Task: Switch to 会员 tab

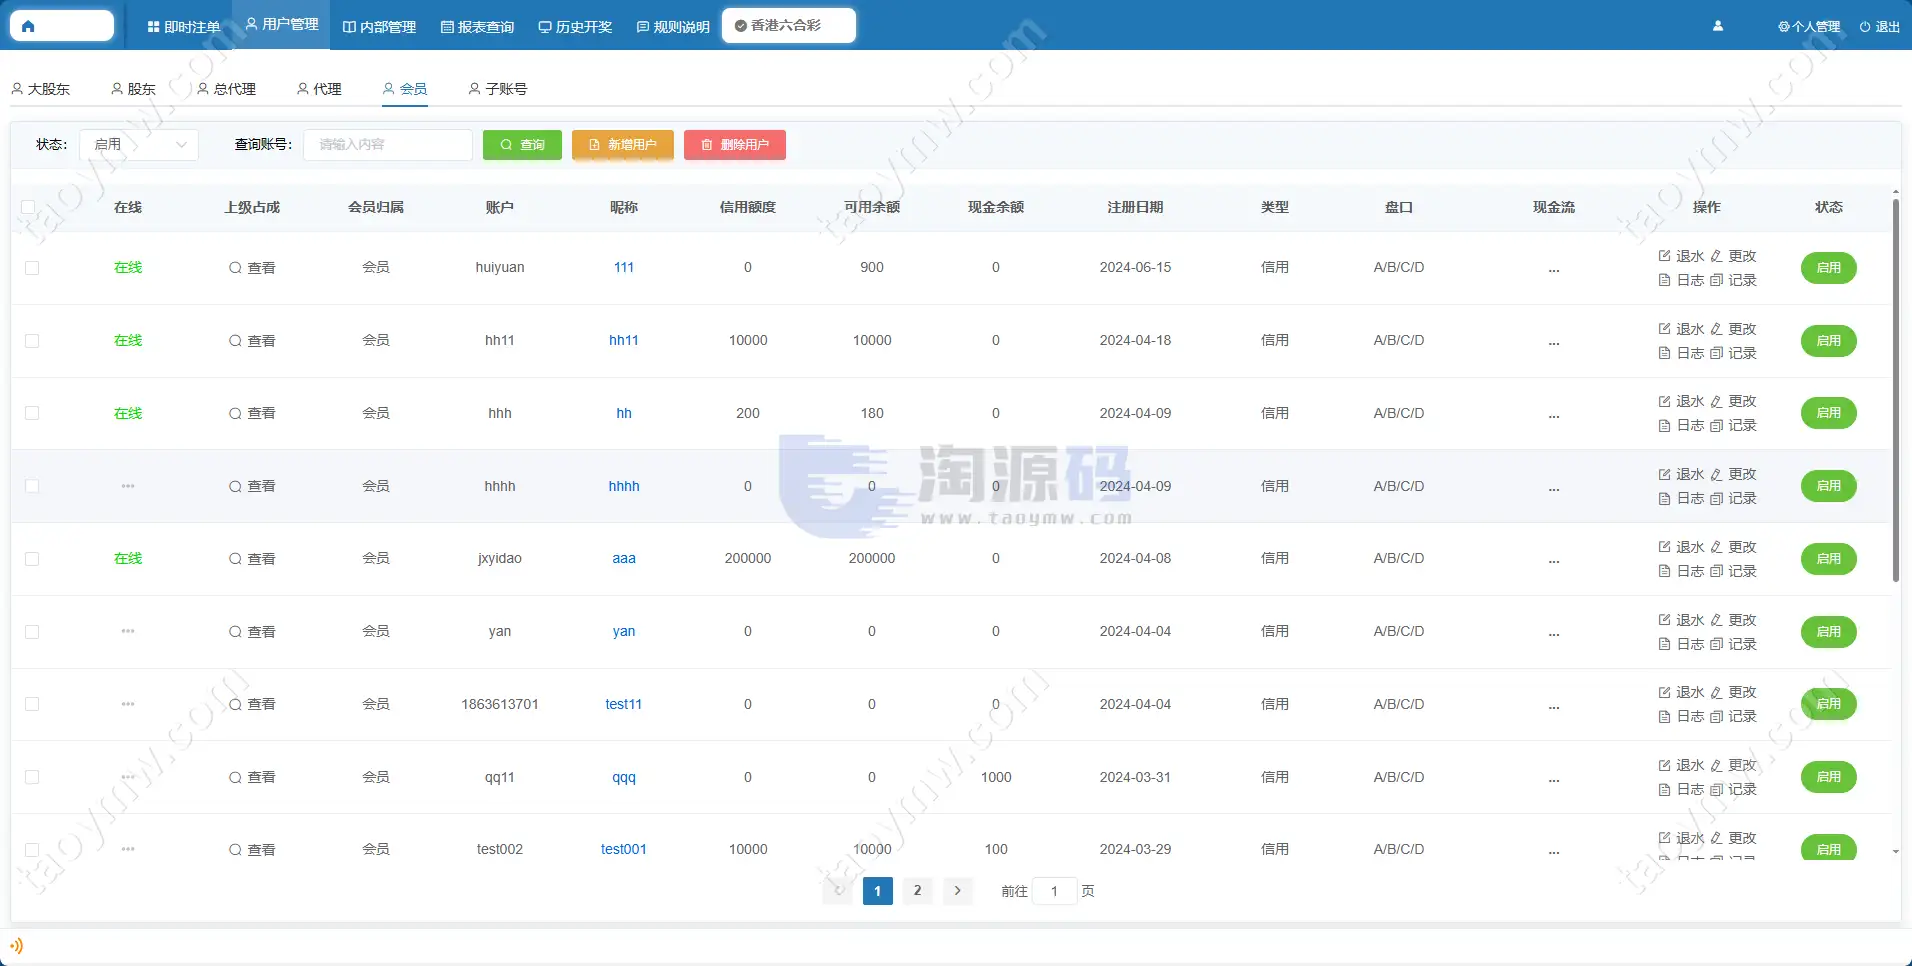Action: [x=405, y=89]
